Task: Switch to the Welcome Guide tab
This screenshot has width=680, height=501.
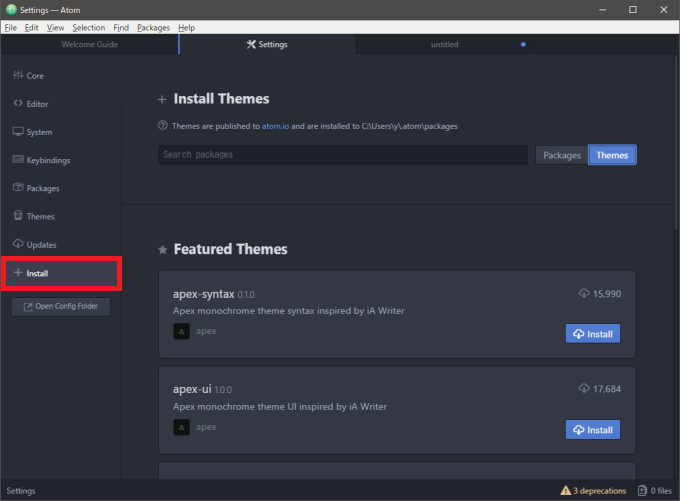Action: (89, 44)
